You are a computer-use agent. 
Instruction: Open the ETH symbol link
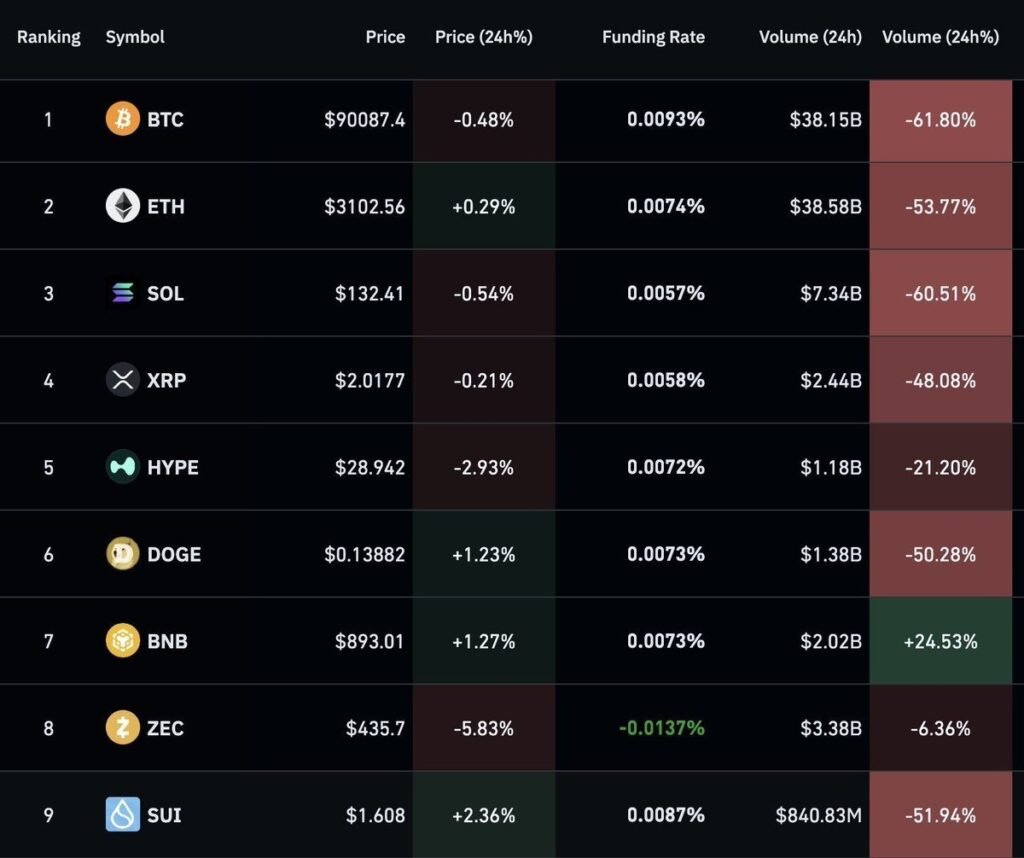point(165,207)
